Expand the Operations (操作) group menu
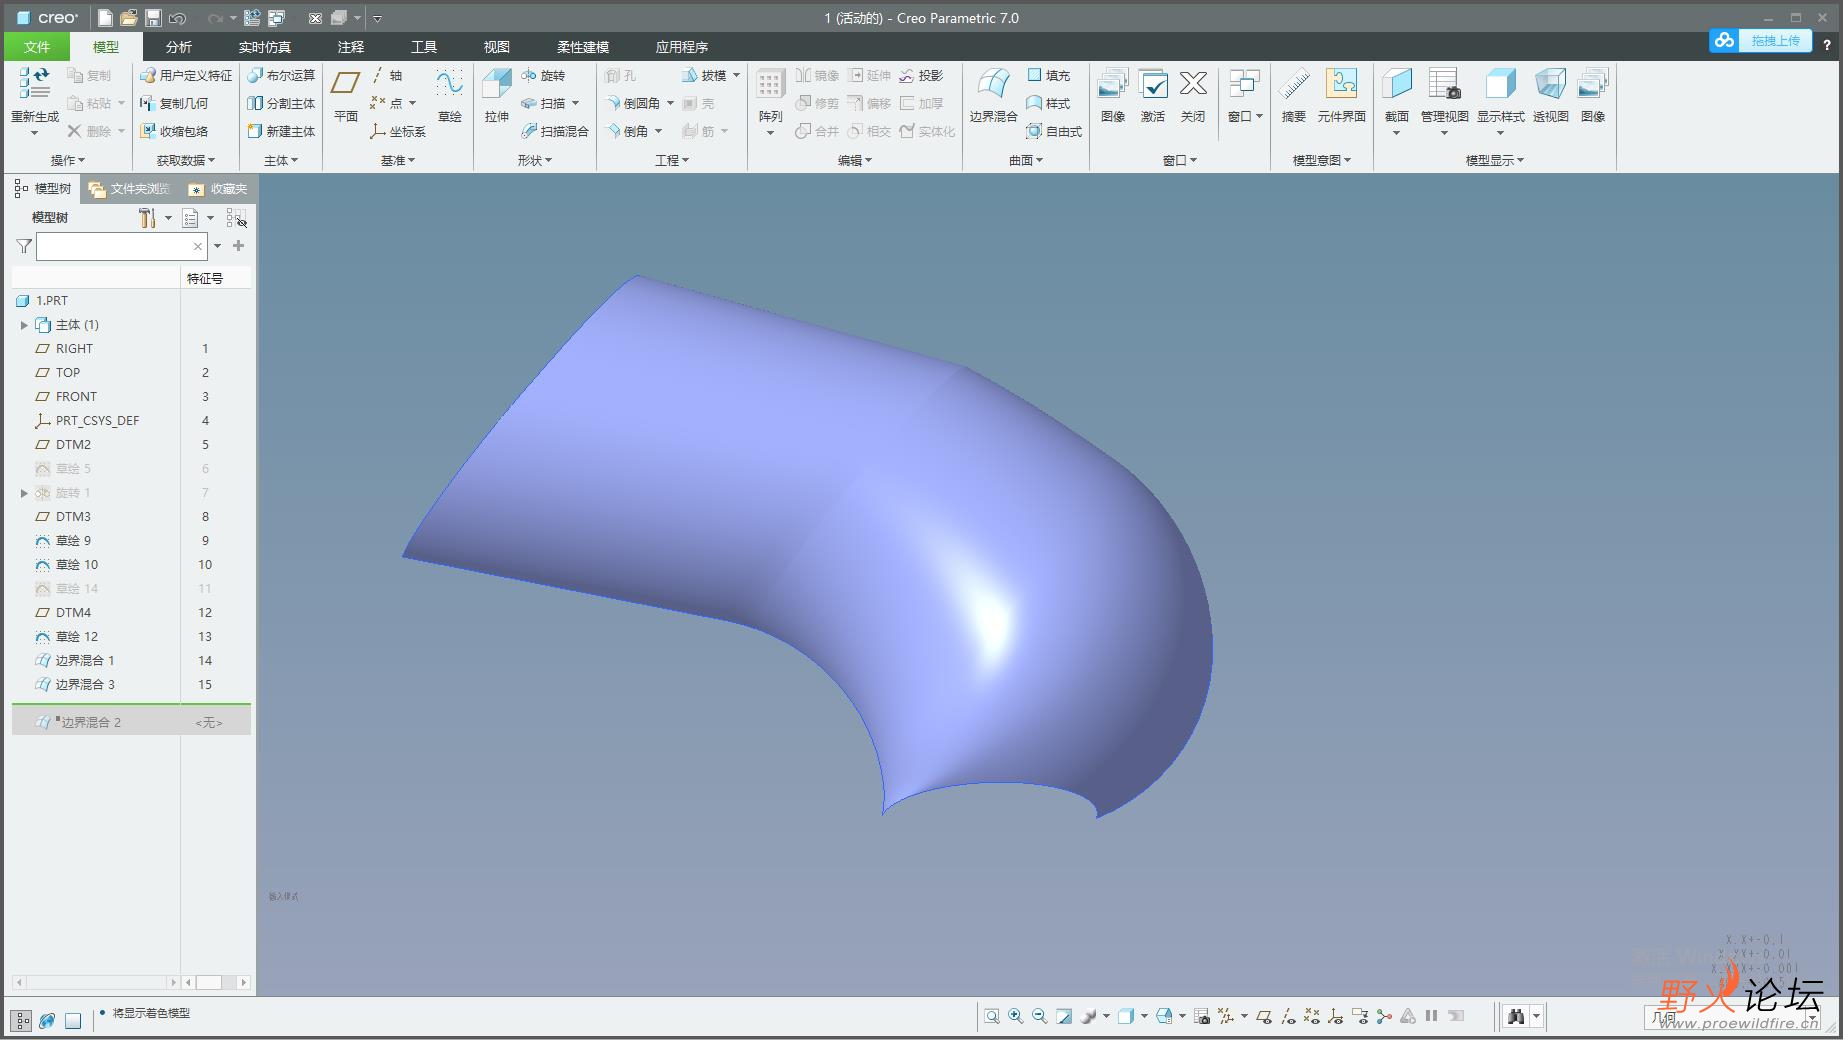This screenshot has width=1843, height=1040. 68,160
